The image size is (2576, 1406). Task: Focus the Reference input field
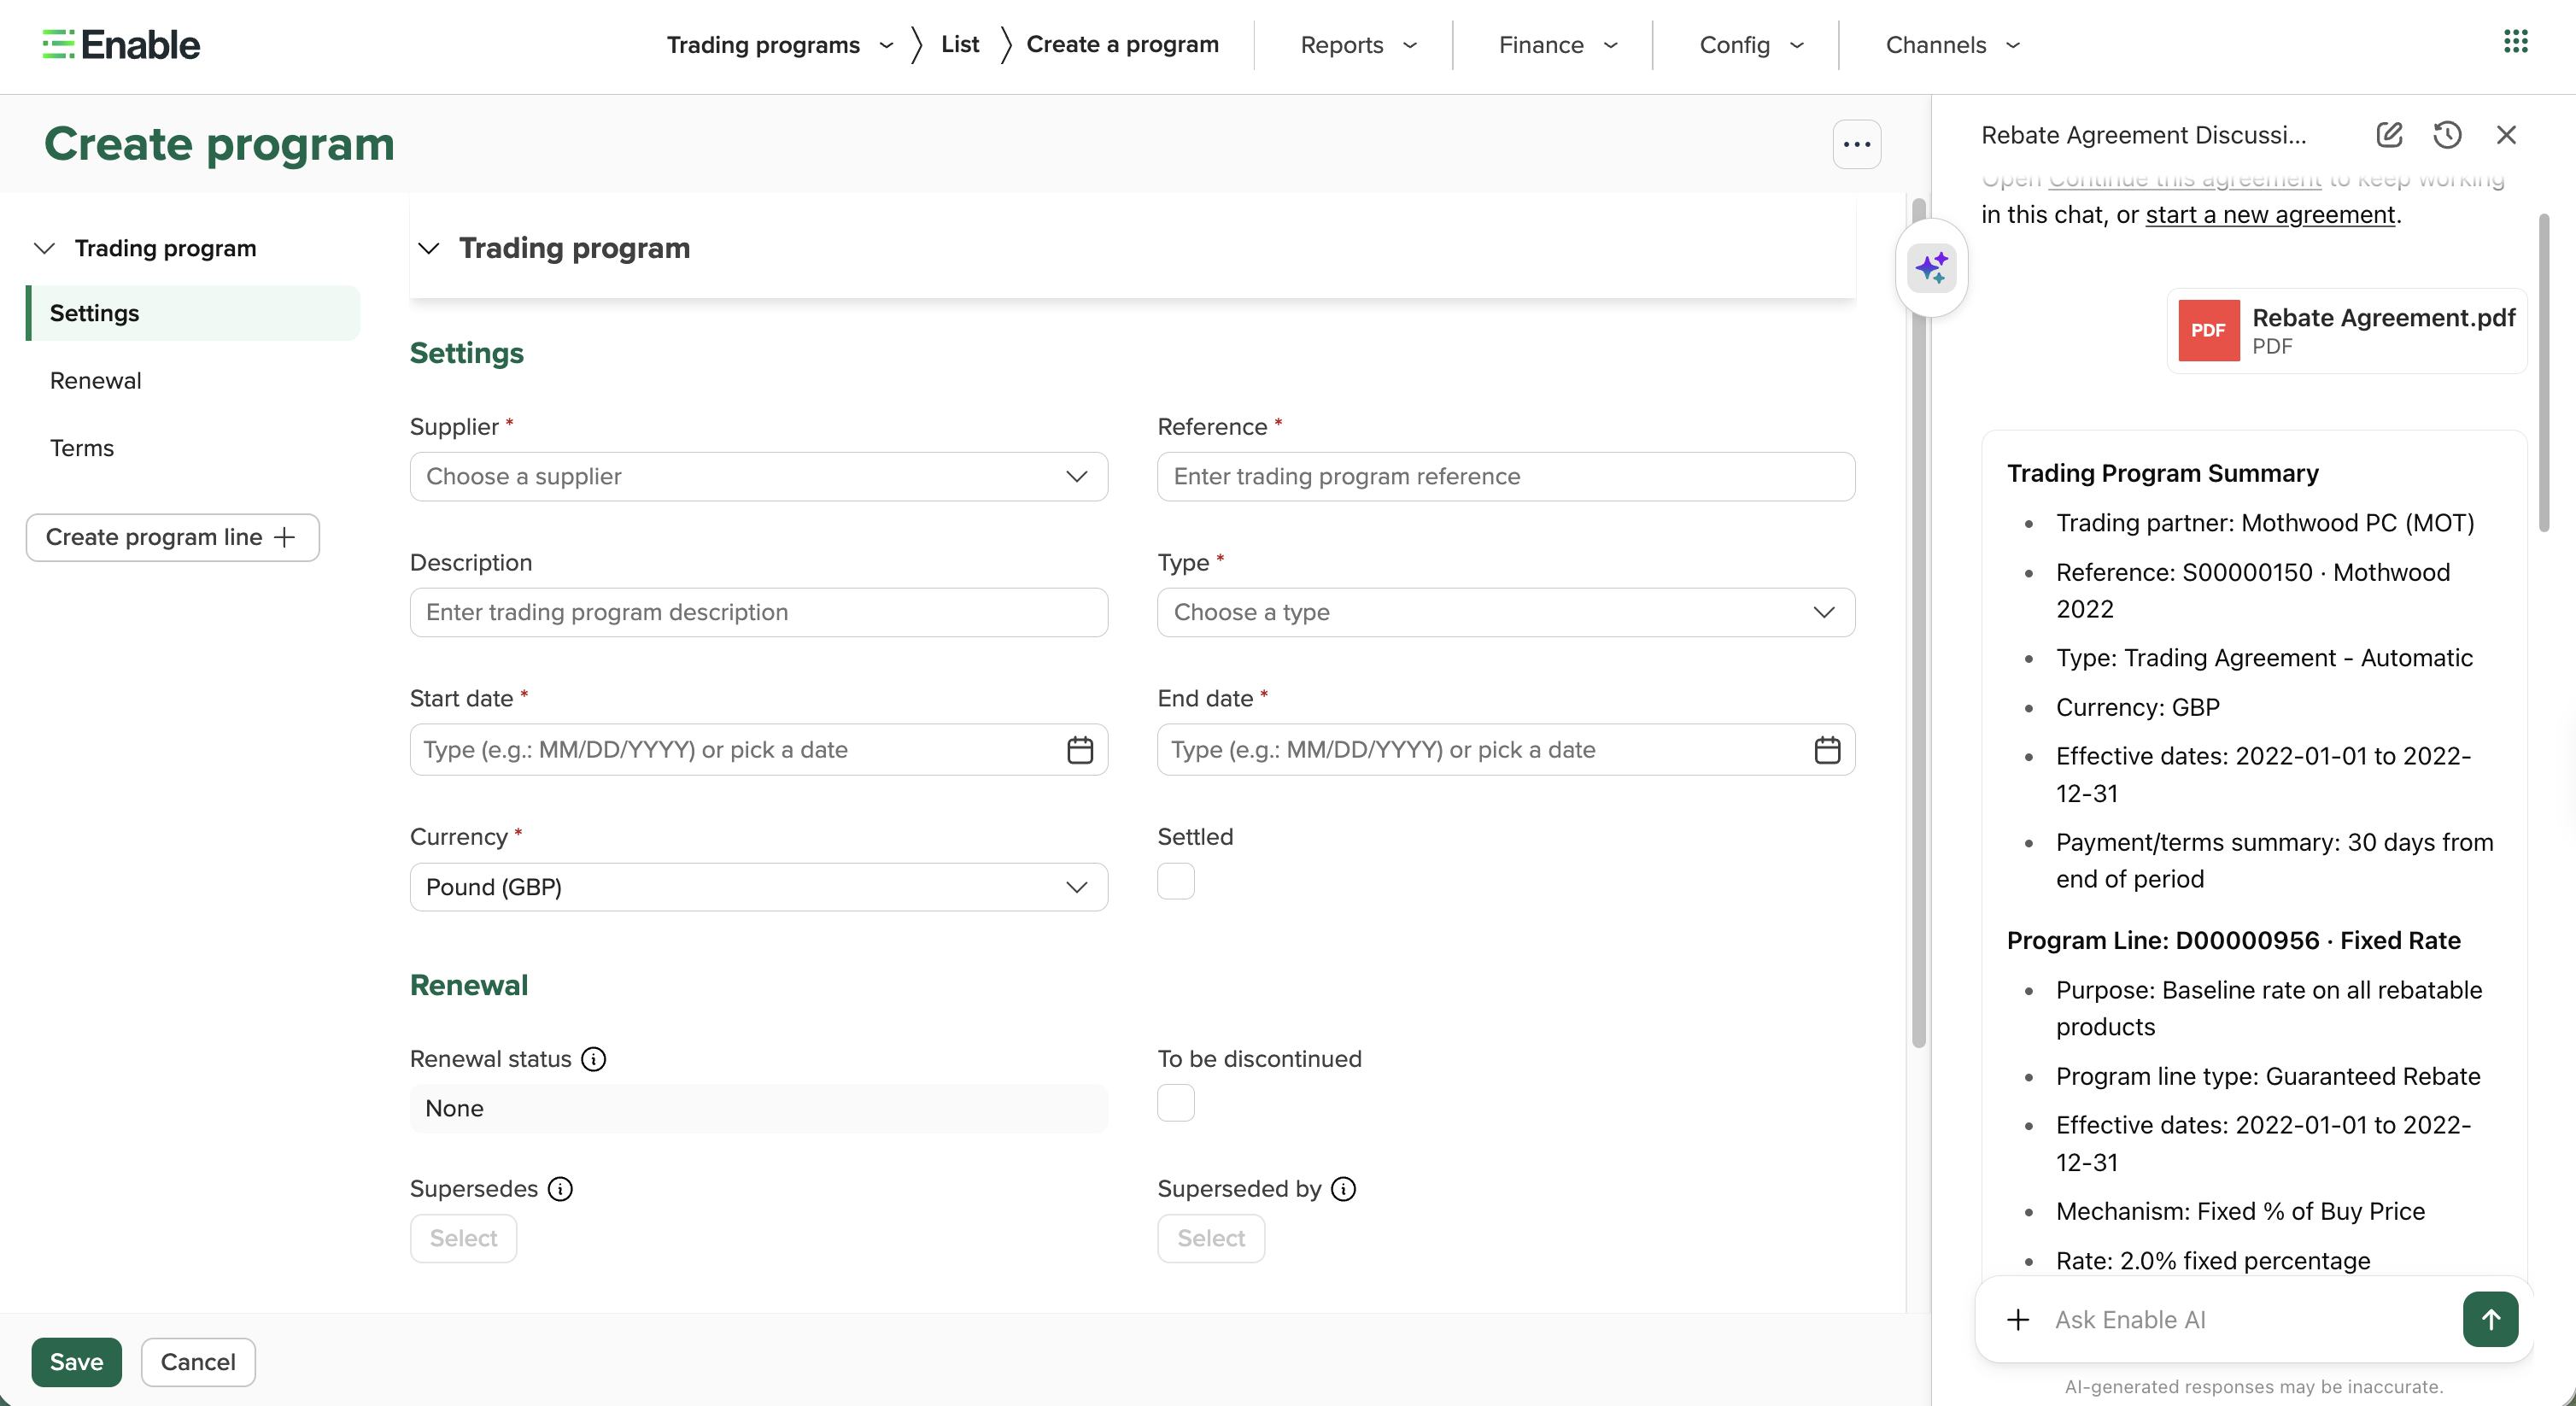click(x=1506, y=477)
